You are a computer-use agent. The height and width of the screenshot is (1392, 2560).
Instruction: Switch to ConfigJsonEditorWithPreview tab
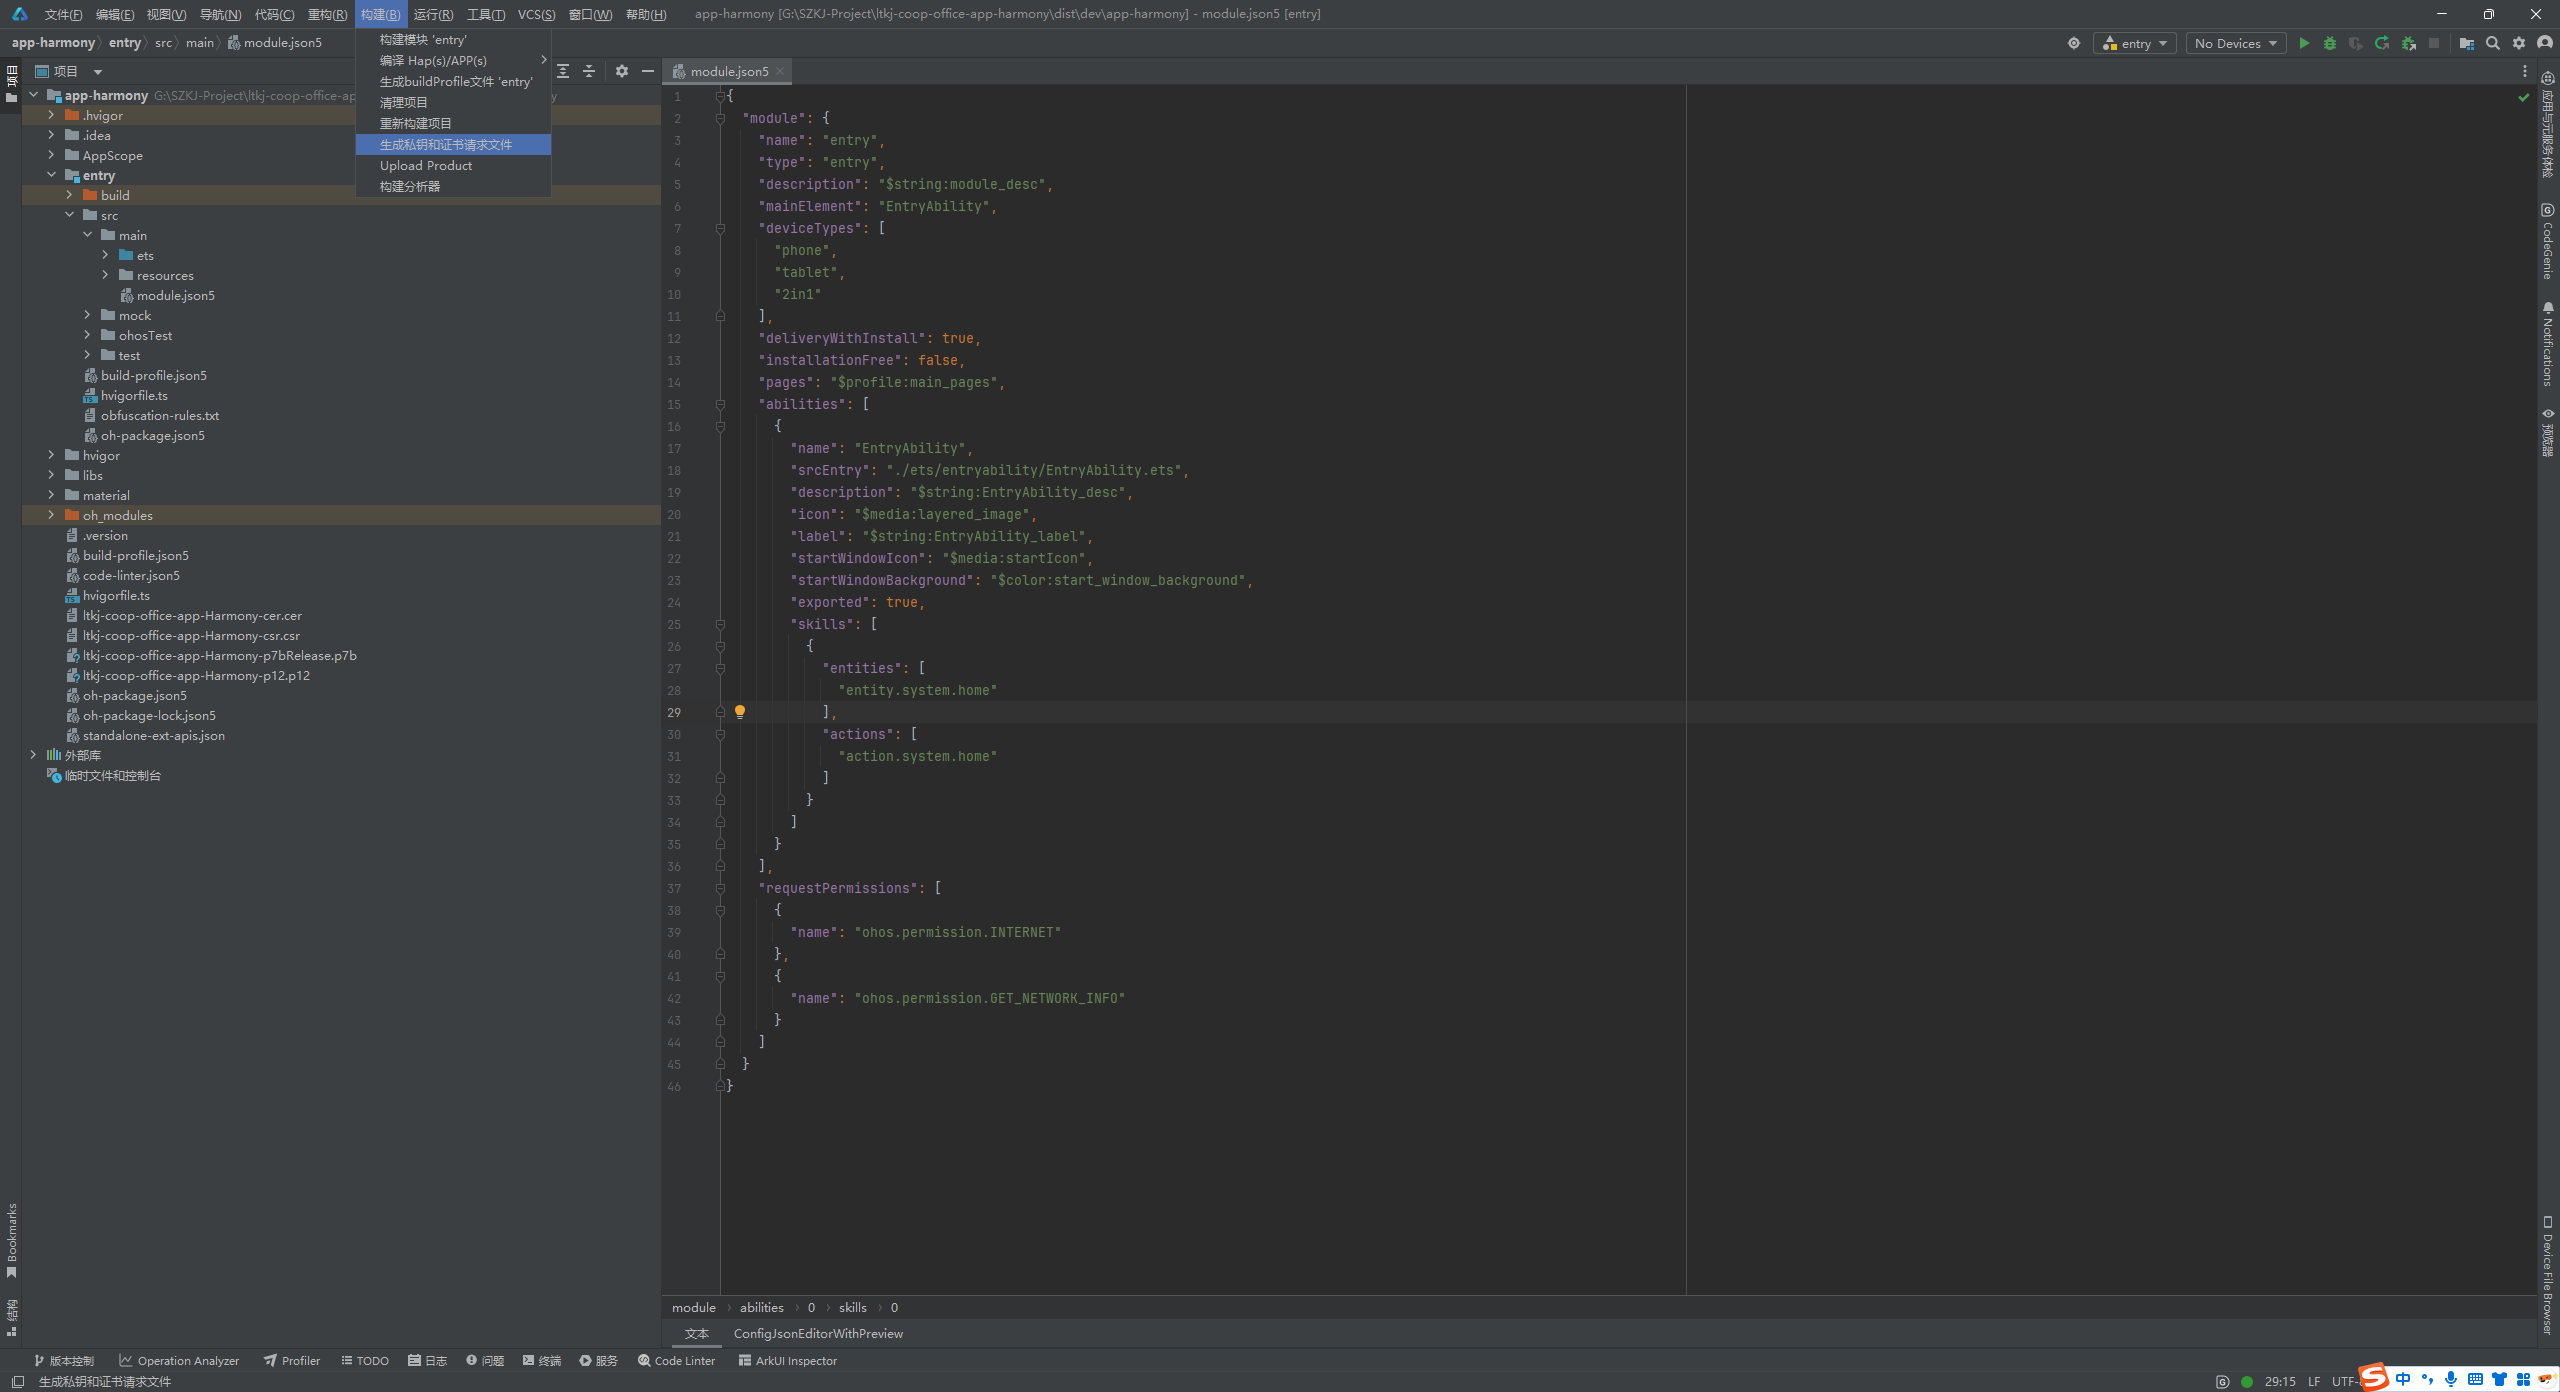[818, 1333]
